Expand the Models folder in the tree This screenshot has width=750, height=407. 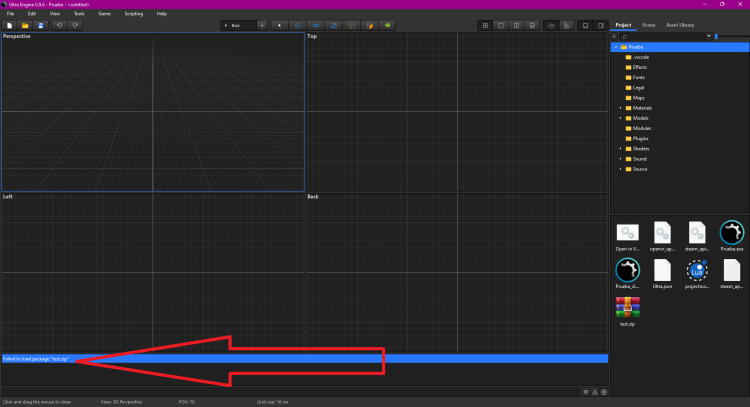coord(620,118)
